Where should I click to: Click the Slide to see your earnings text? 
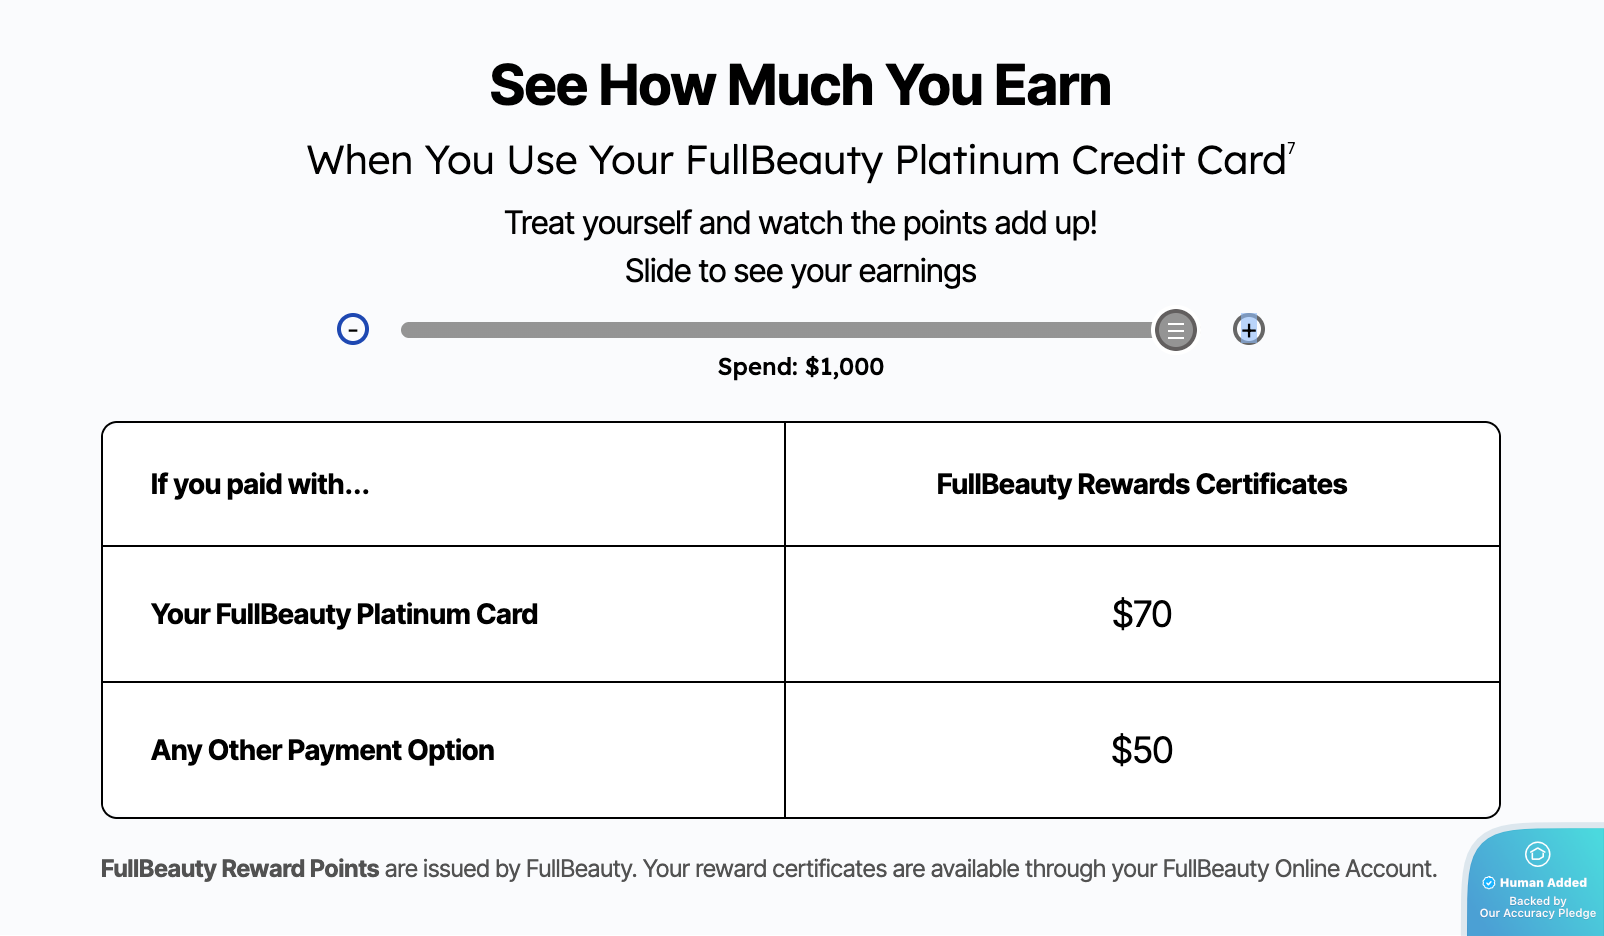tap(800, 271)
